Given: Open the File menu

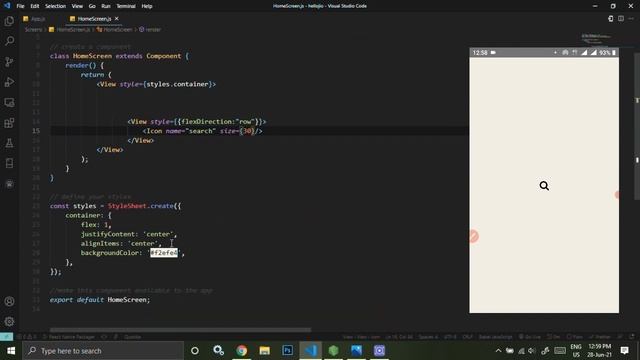Looking at the screenshot, I should (20, 6).
